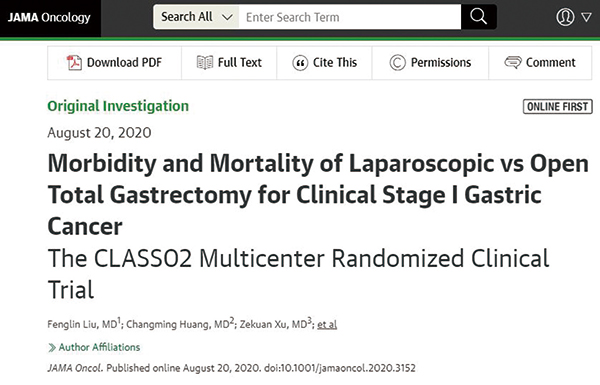Click the open book Full Text icon

[205, 62]
